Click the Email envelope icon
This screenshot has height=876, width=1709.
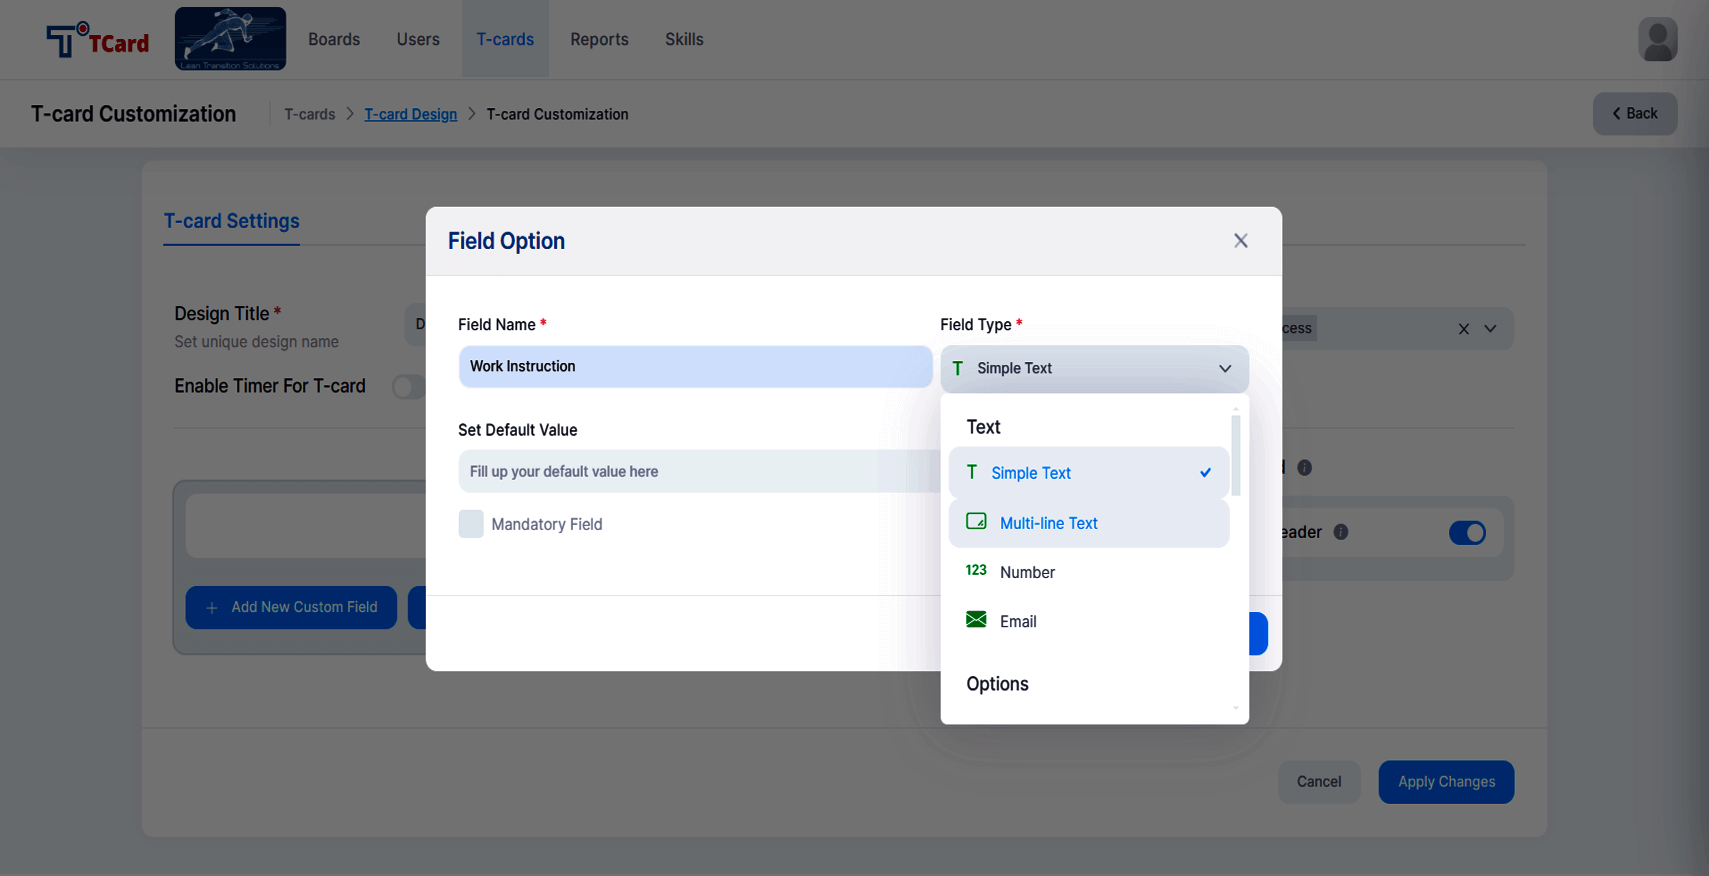click(x=976, y=620)
